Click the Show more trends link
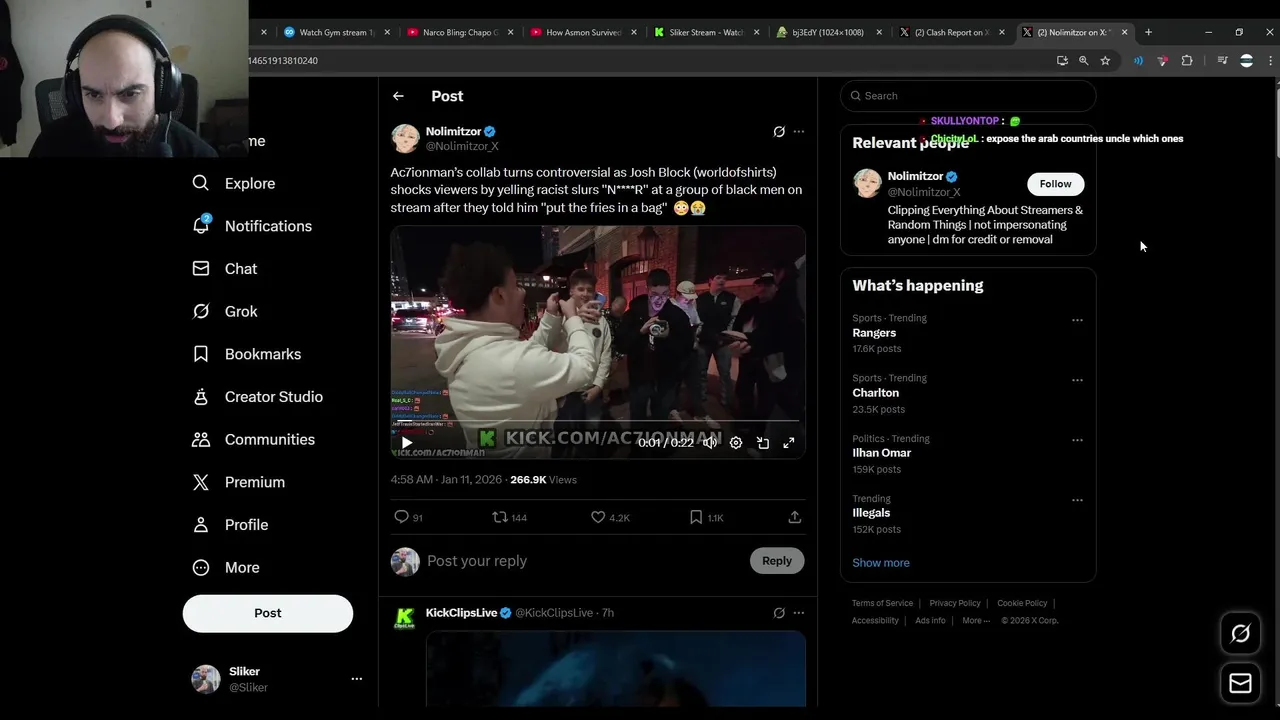Image resolution: width=1280 pixels, height=720 pixels. pos(881,563)
